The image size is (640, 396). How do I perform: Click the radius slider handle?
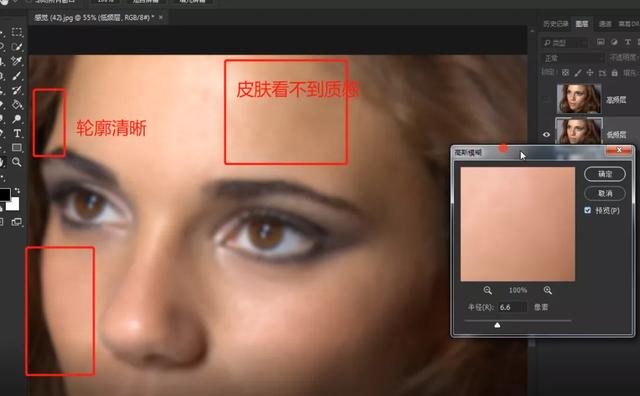coord(497,325)
